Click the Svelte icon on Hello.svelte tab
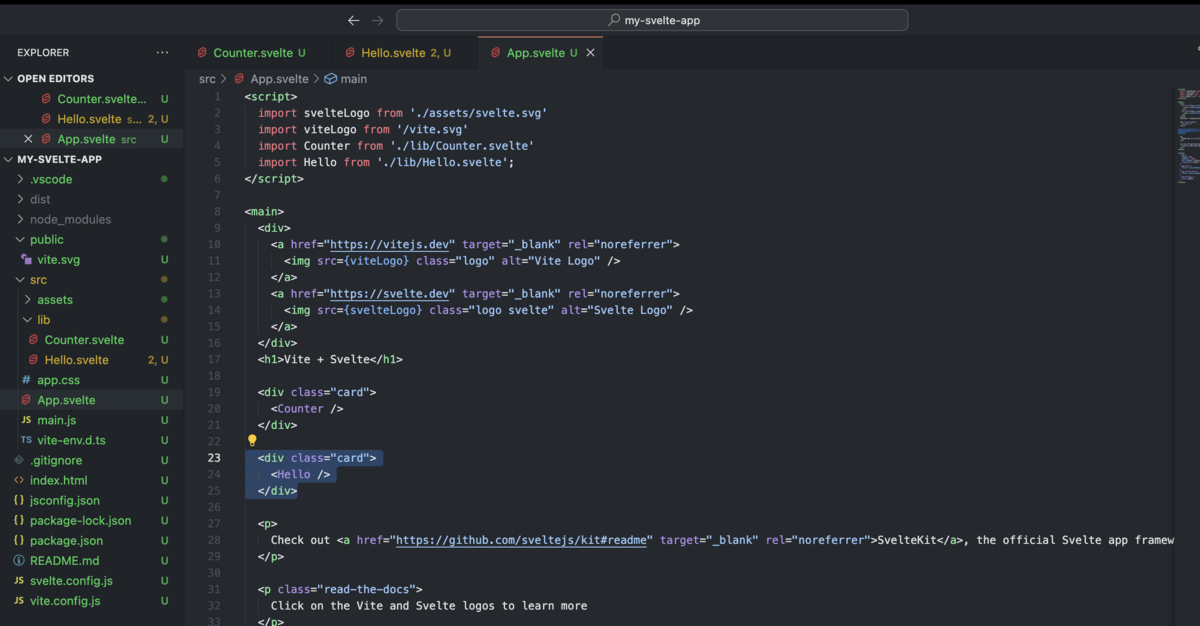1200x626 pixels. (350, 53)
